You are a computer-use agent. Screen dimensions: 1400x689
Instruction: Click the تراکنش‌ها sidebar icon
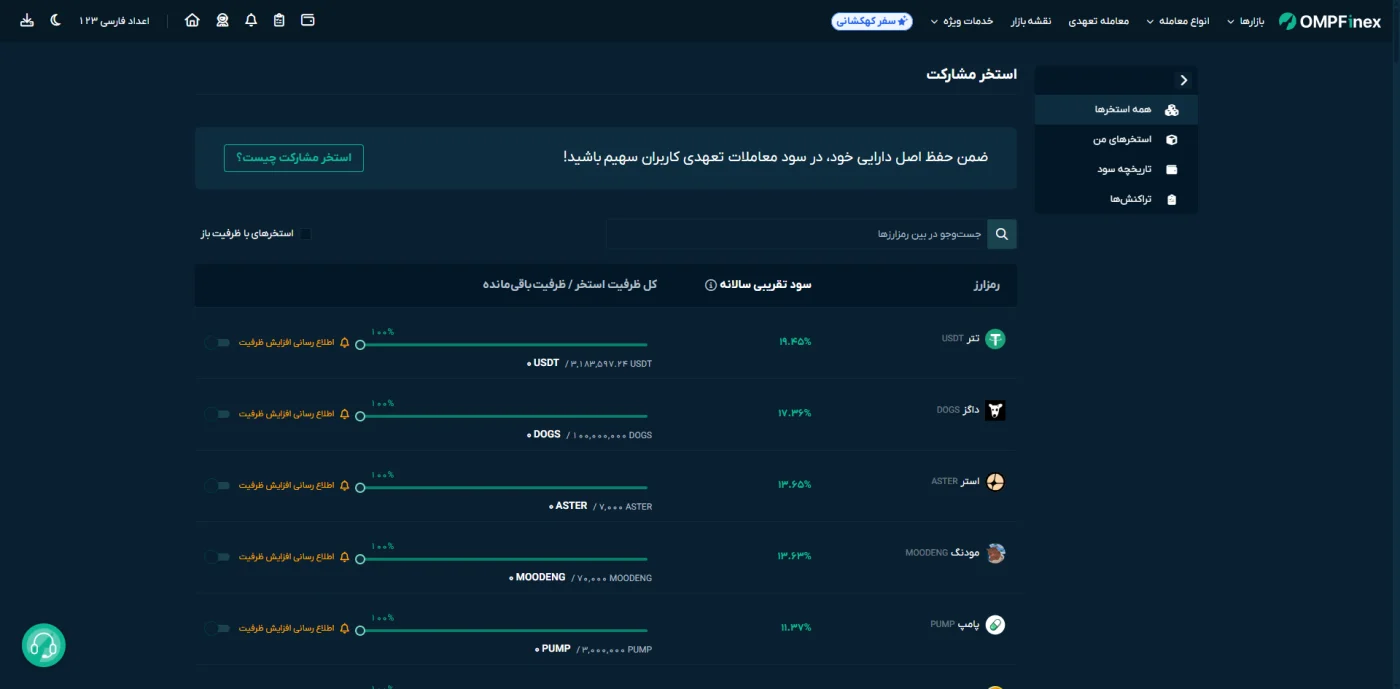1172,200
